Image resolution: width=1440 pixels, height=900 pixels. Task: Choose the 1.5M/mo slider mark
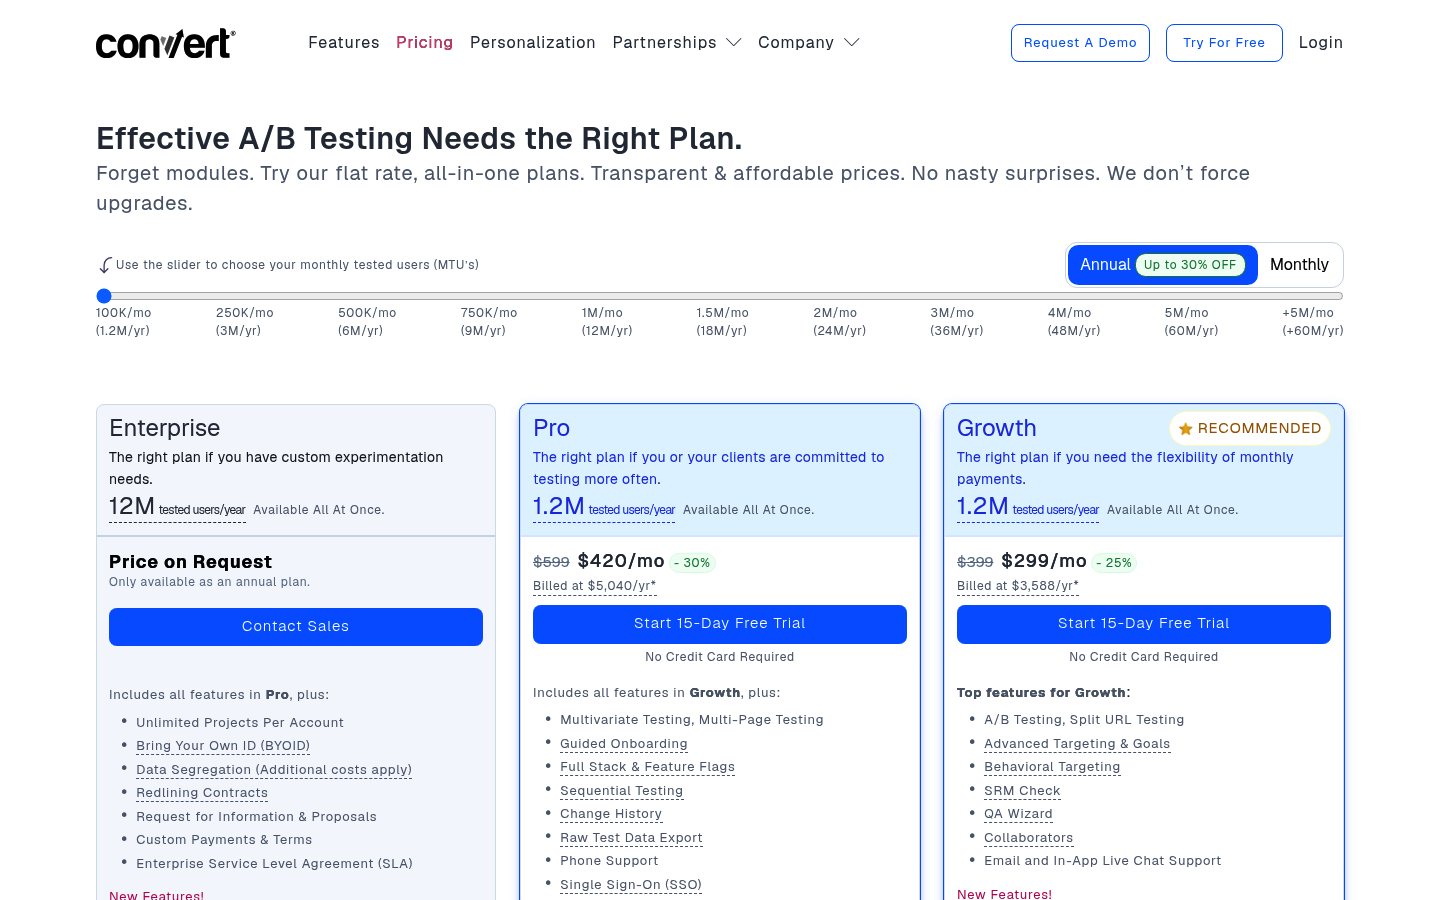(723, 322)
